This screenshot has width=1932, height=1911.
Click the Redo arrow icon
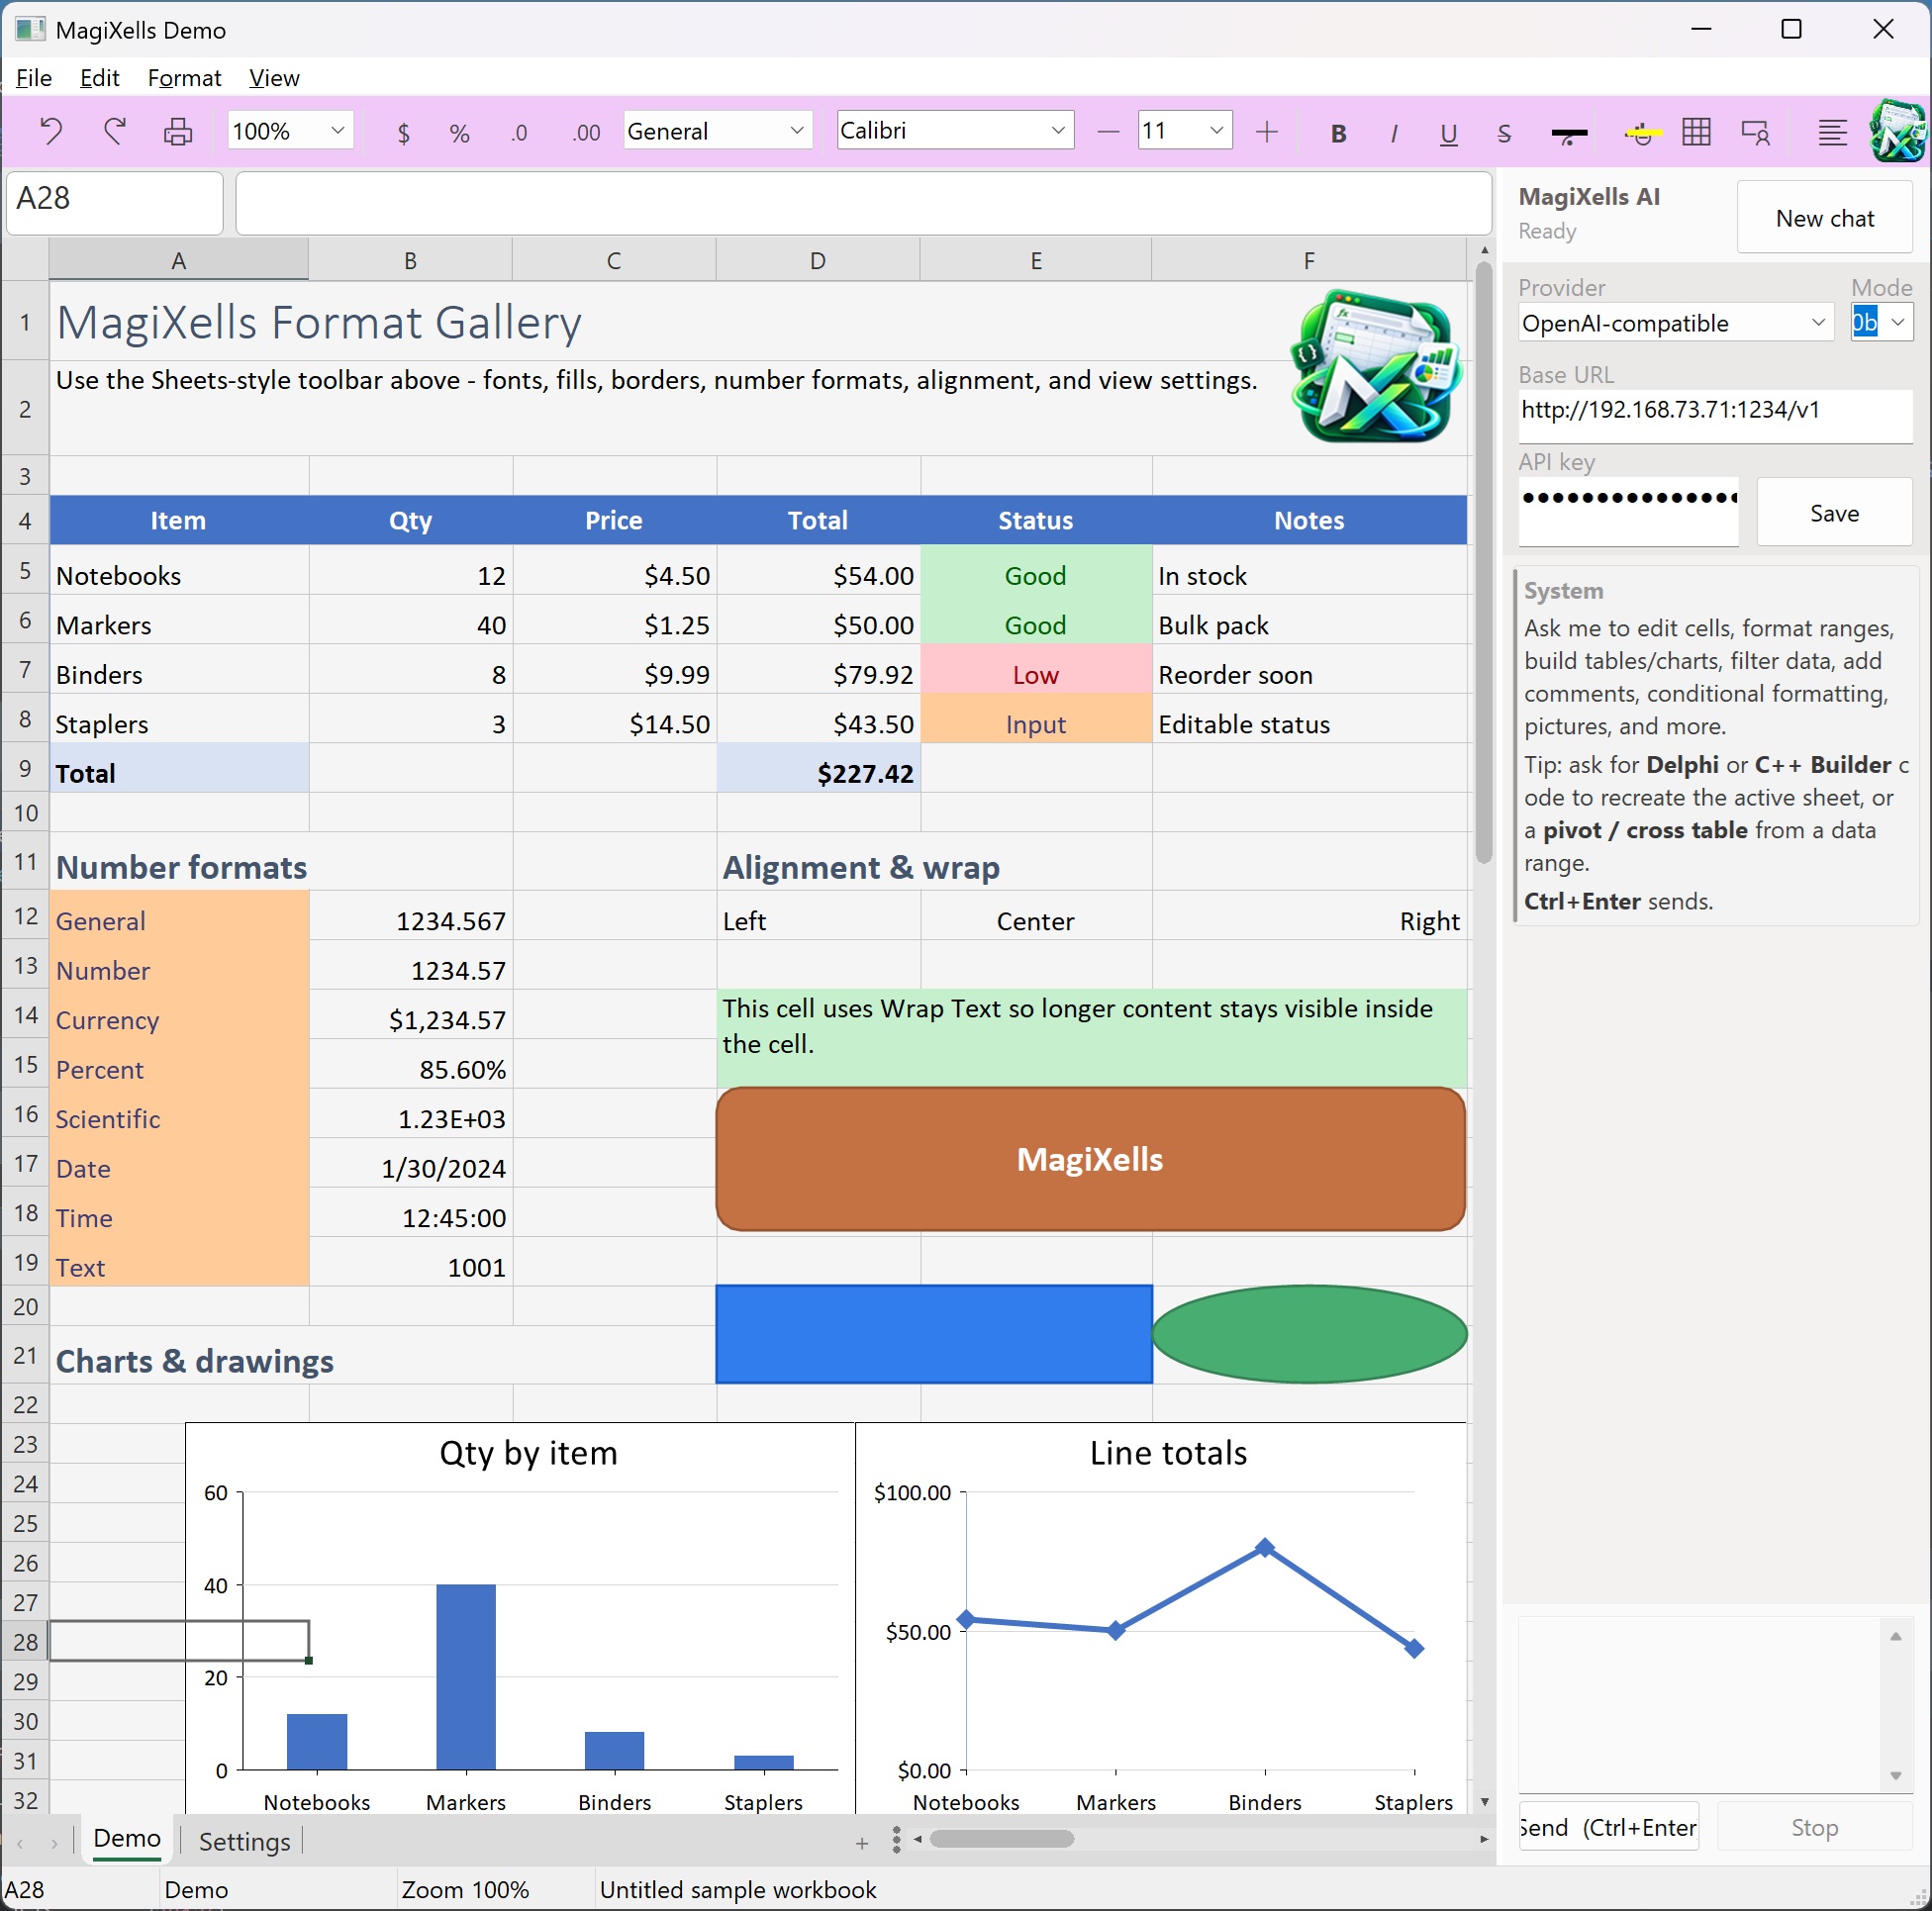[x=115, y=131]
